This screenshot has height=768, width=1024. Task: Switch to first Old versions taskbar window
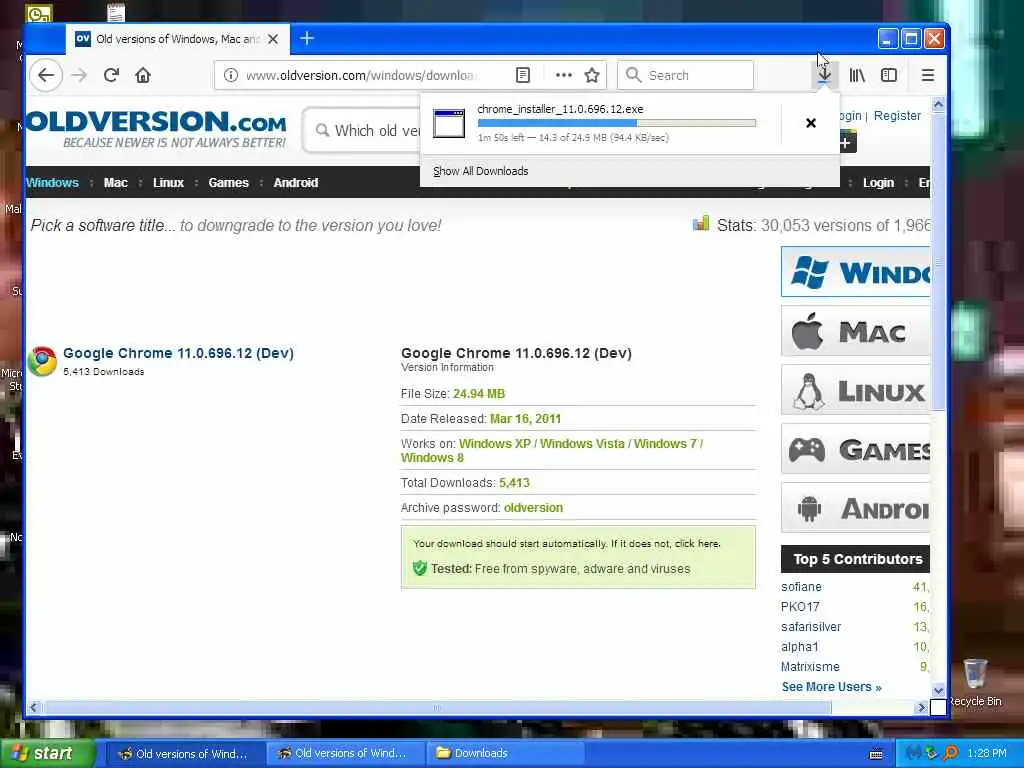(x=185, y=753)
